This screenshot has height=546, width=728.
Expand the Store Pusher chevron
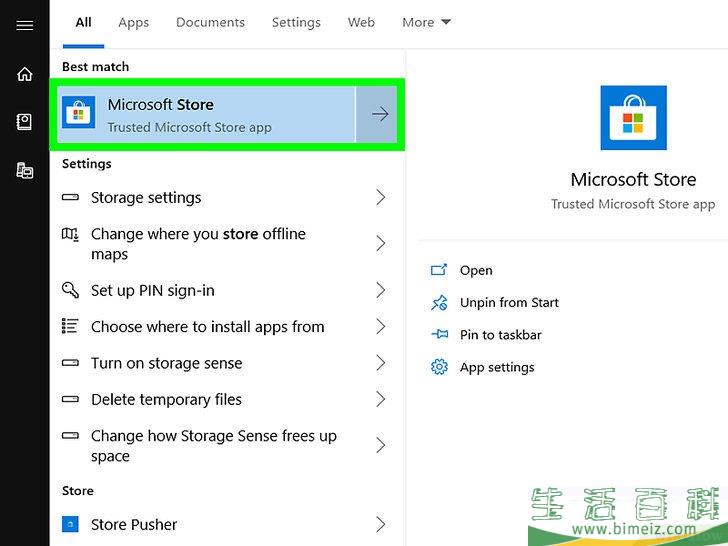coord(381,524)
